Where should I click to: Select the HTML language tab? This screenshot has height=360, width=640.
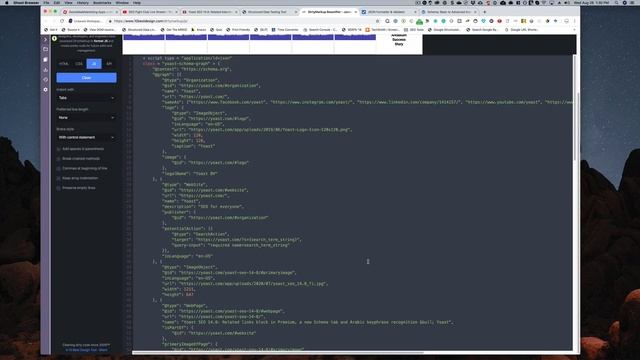point(64,64)
